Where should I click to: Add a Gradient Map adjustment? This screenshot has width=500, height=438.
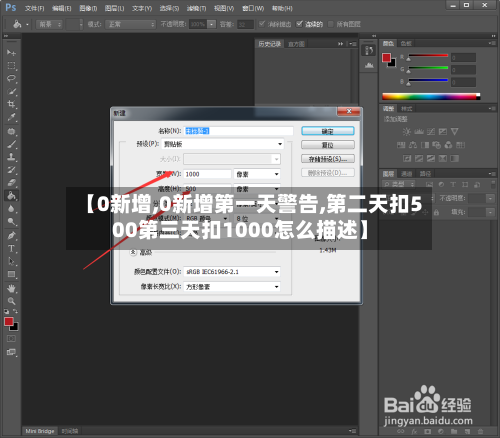click(x=455, y=158)
